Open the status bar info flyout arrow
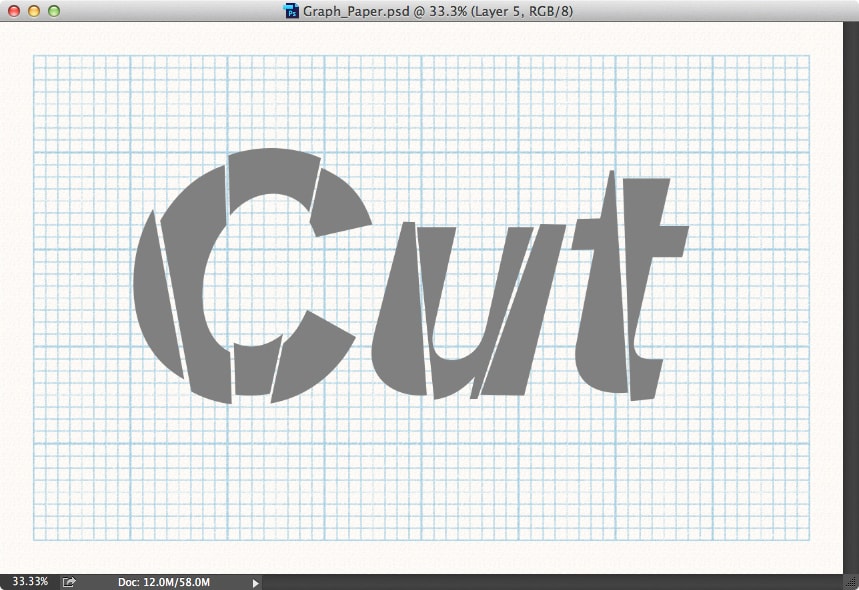Viewport: 859px width, 590px height. click(x=255, y=580)
